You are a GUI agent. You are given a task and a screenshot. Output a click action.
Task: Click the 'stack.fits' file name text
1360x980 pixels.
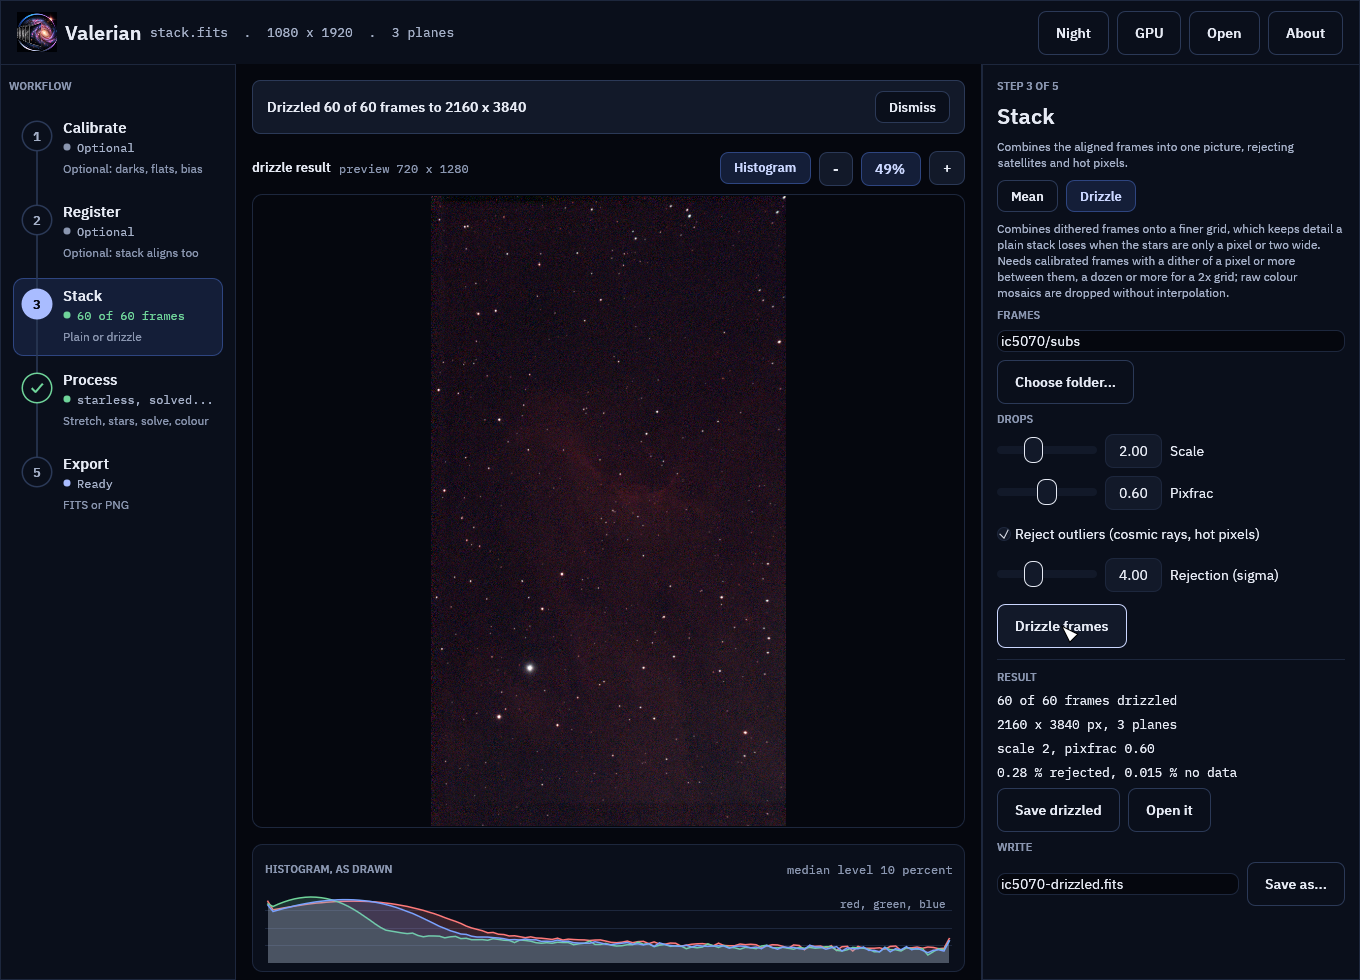pos(189,33)
